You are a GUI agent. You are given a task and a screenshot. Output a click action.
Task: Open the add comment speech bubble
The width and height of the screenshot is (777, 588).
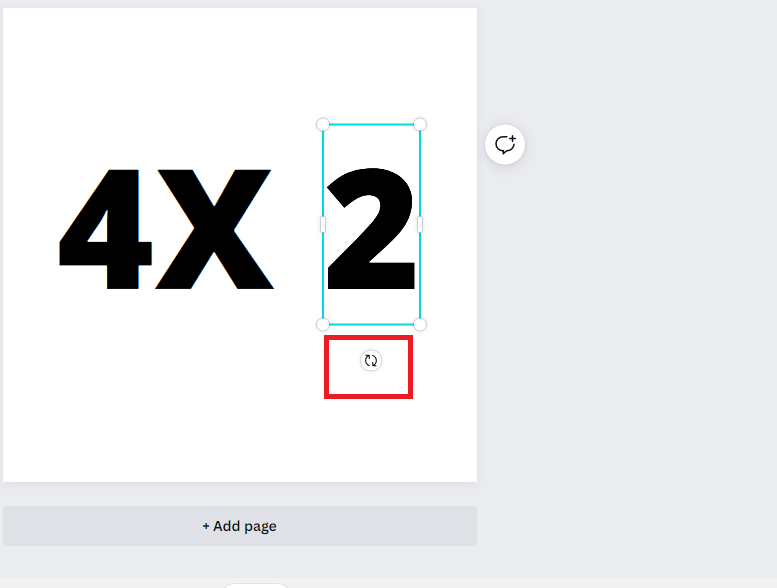pyautogui.click(x=505, y=145)
